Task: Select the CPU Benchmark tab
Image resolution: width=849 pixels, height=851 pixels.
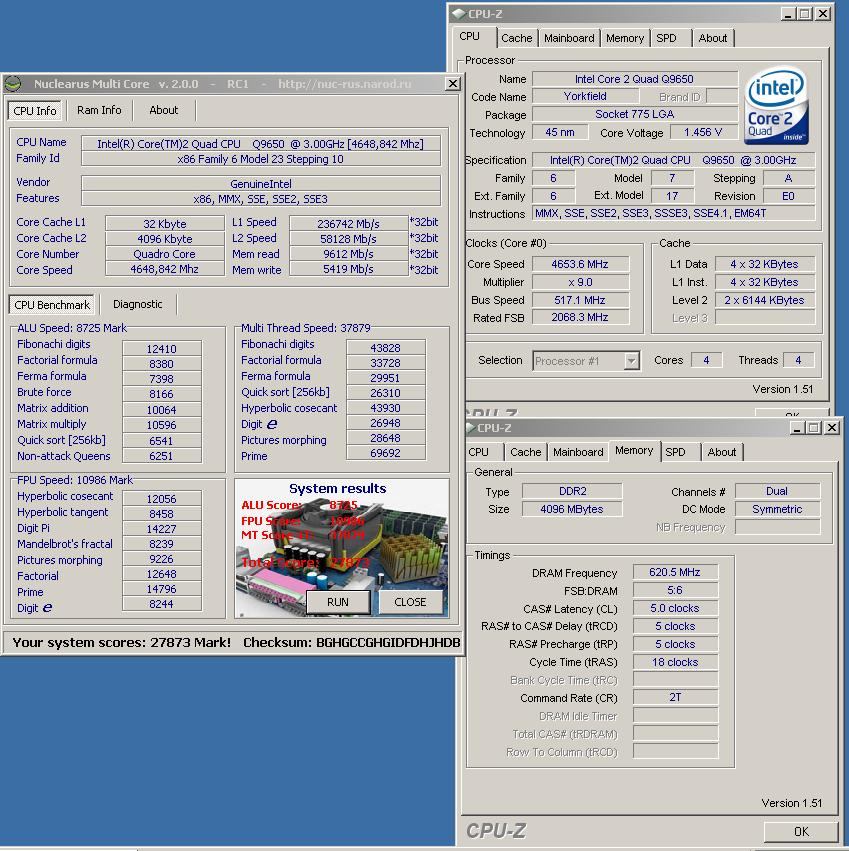Action: tap(52, 305)
